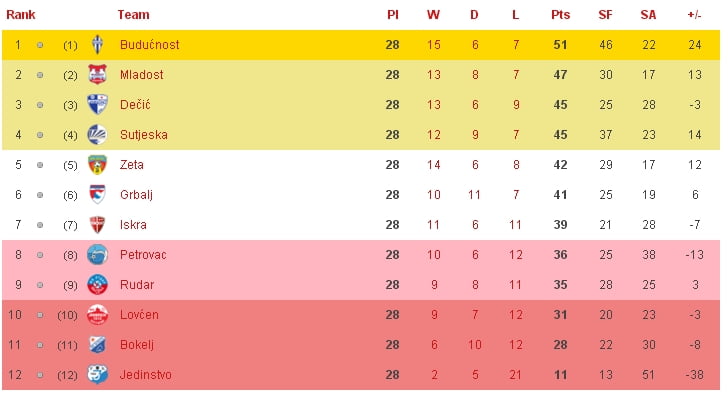Click the +/- goal difference header
This screenshot has height=405, width=728.
tap(694, 15)
